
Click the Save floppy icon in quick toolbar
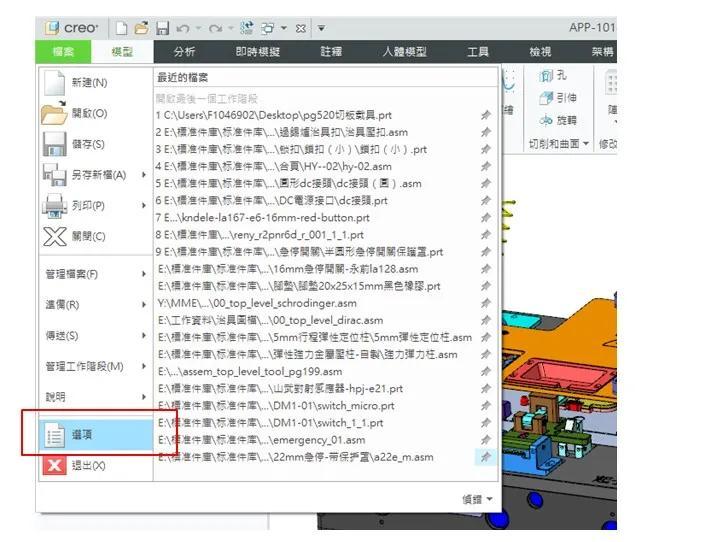tap(162, 28)
